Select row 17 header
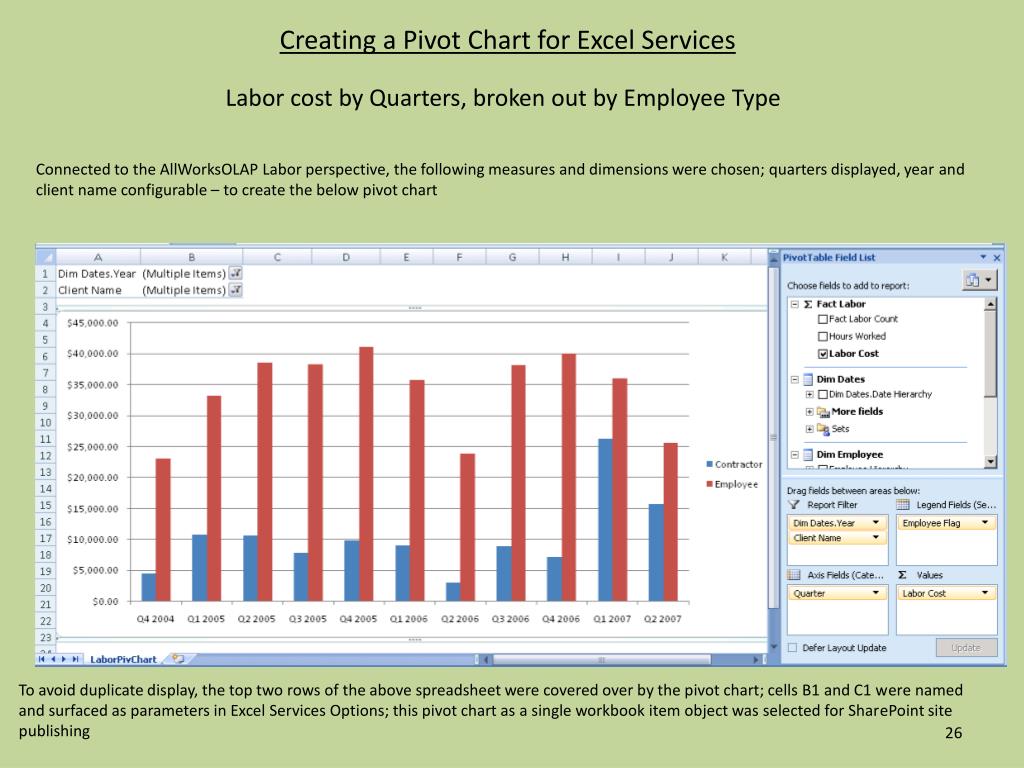 tap(45, 538)
